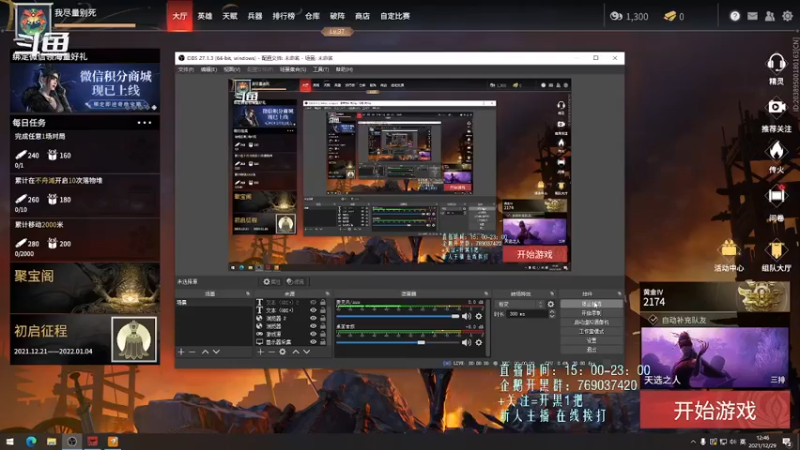Click the 精灵 headset icon
800x450 pixels.
[x=776, y=64]
